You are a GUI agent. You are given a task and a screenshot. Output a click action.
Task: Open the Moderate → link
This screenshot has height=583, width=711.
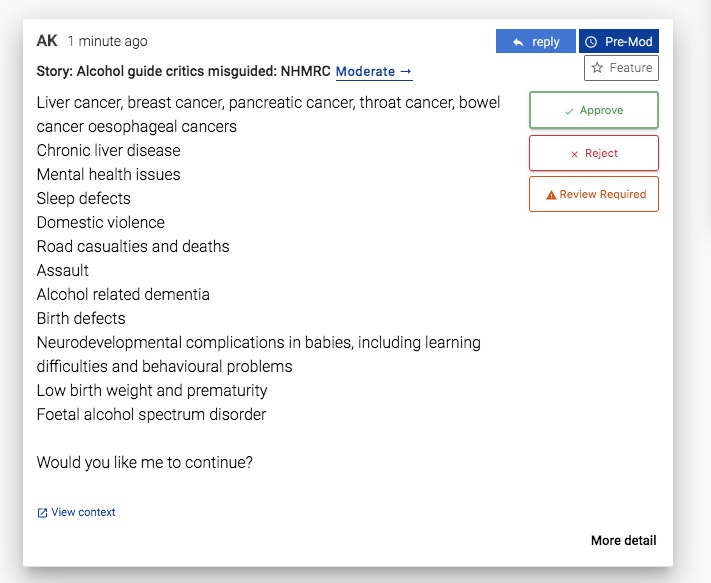374,72
